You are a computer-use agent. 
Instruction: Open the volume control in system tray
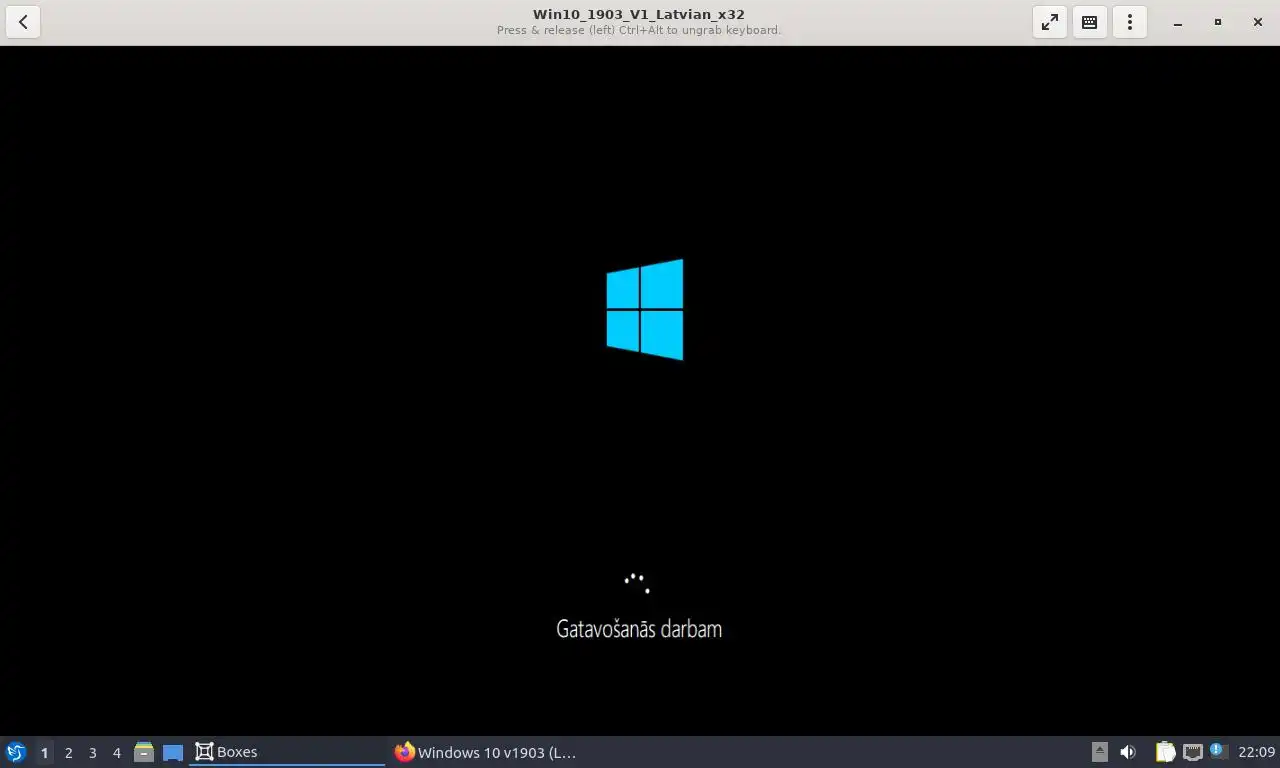[1128, 752]
